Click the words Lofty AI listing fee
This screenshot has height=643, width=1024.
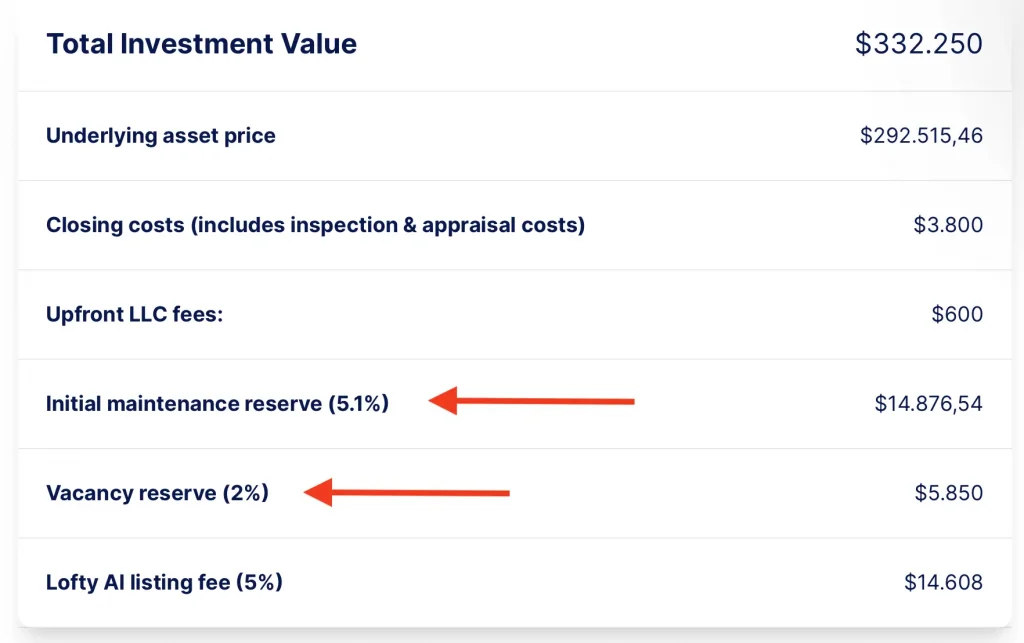pyautogui.click(x=138, y=582)
